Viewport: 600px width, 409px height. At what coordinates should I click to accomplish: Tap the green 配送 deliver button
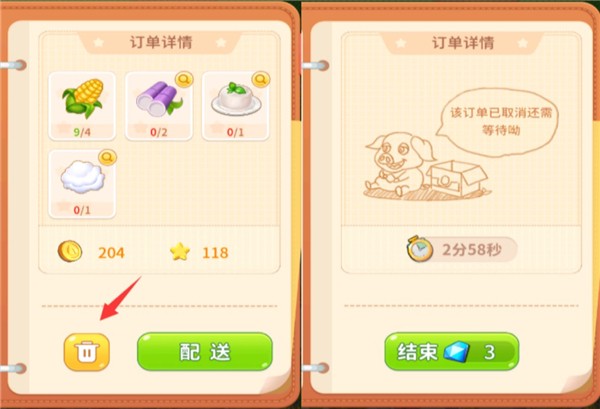click(205, 352)
